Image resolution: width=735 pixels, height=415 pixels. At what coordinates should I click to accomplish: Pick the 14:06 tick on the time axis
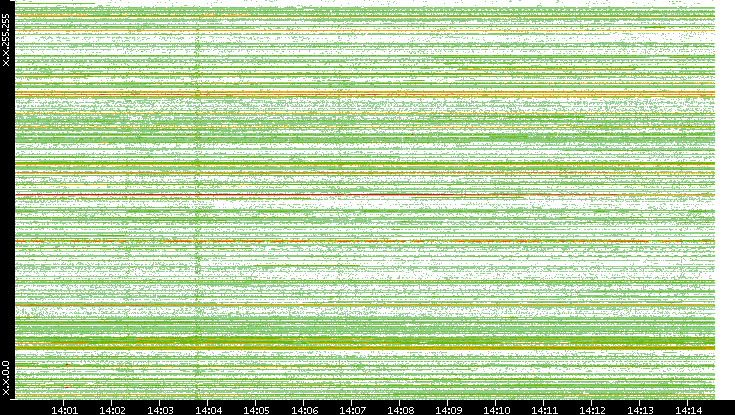point(304,409)
